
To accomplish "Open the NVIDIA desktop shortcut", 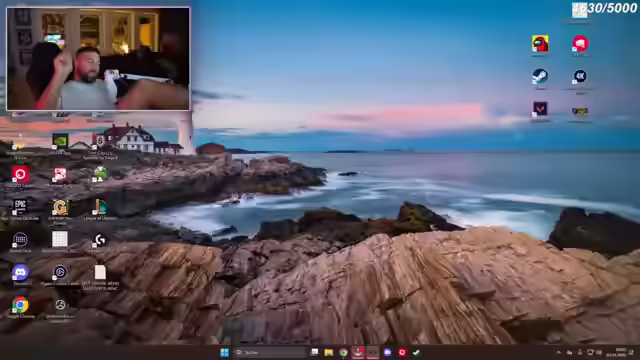I will tap(60, 141).
